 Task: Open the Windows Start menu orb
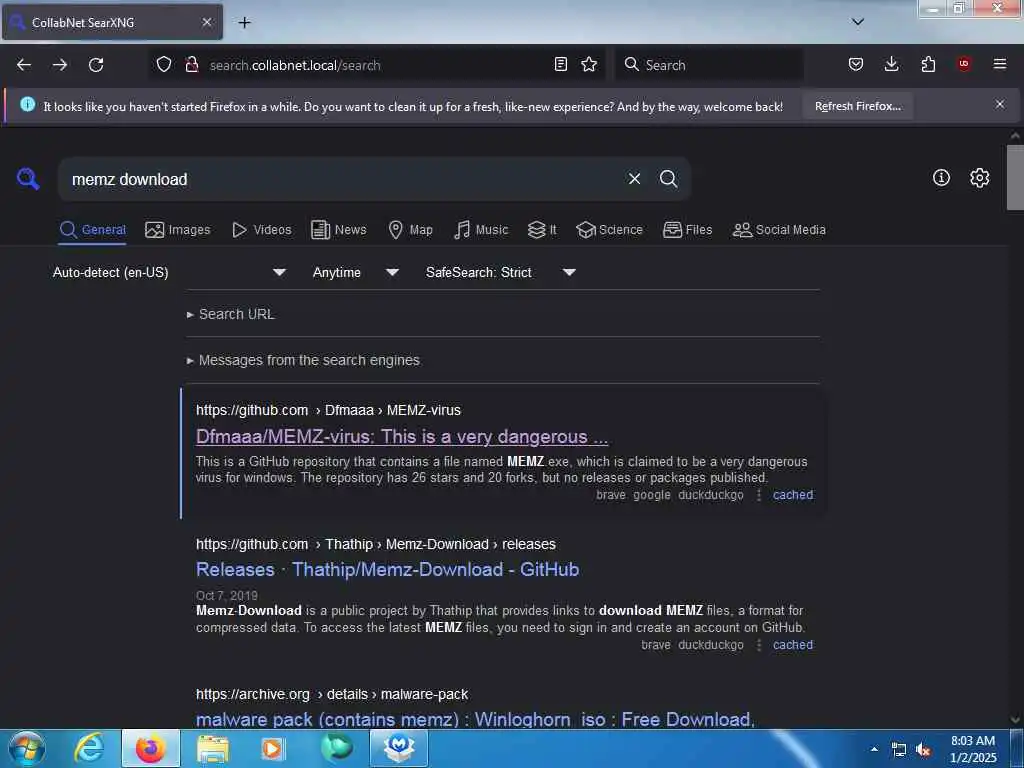(x=27, y=748)
